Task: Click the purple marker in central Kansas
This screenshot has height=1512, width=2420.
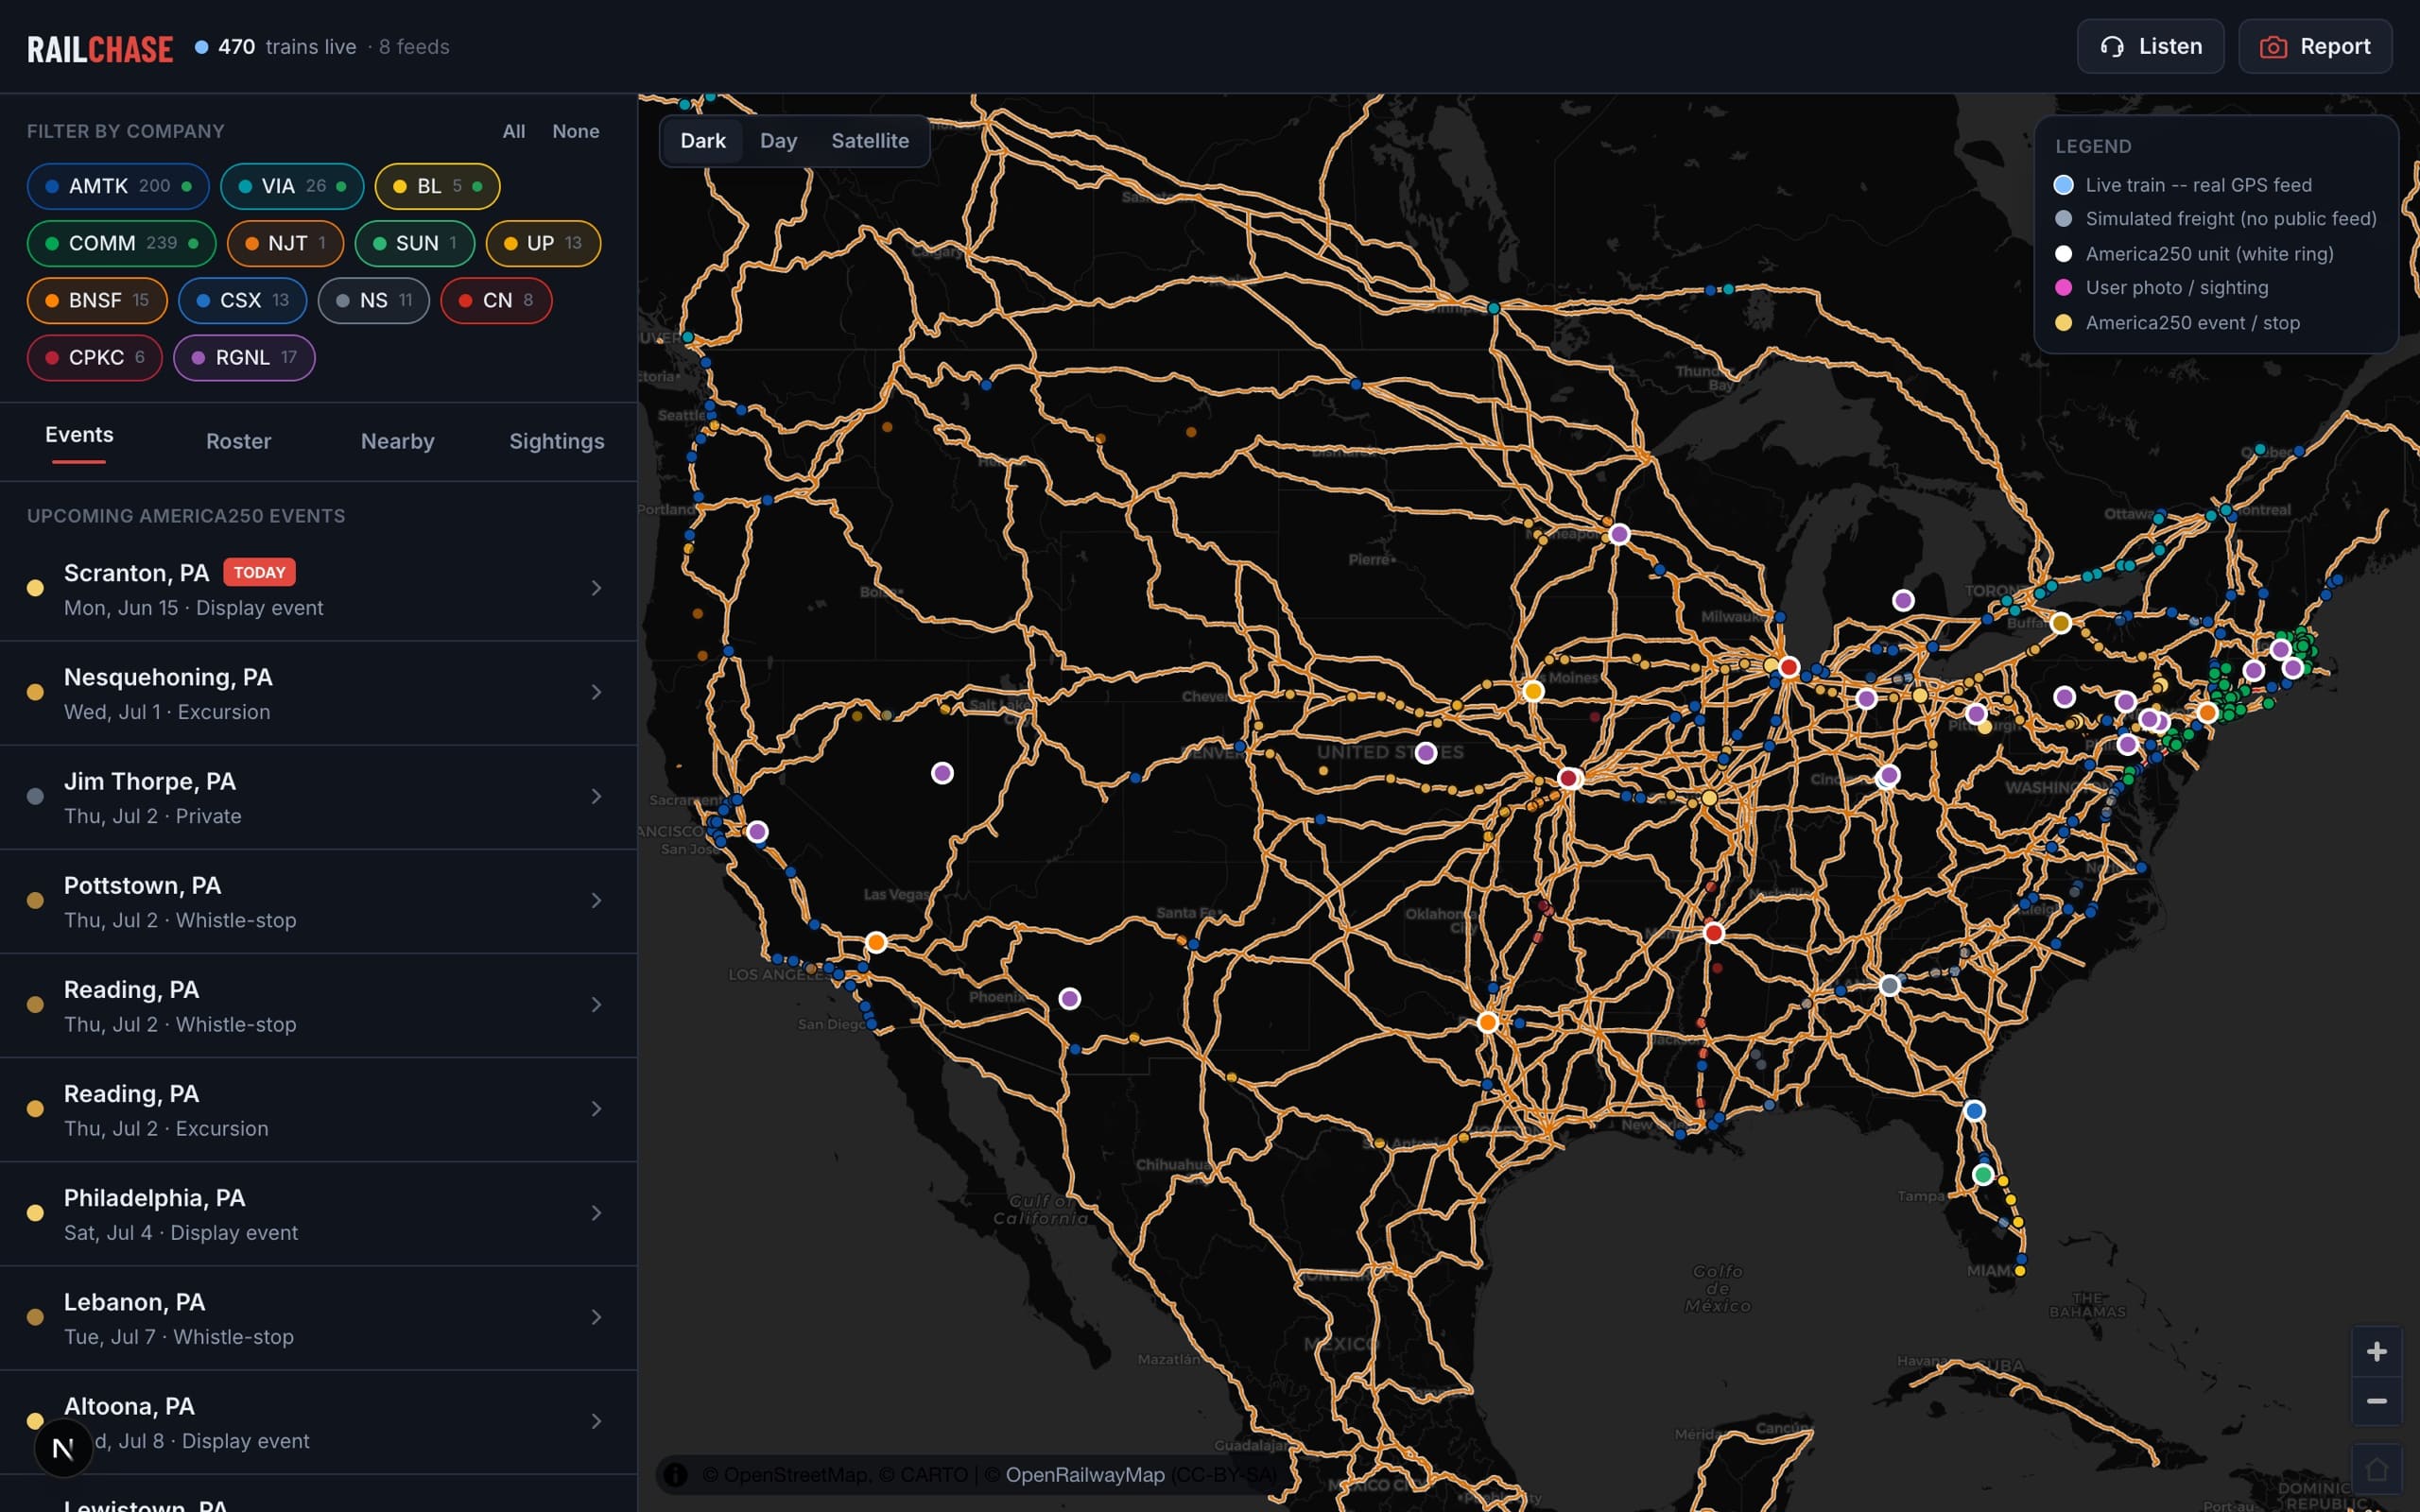Action: click(x=1426, y=753)
